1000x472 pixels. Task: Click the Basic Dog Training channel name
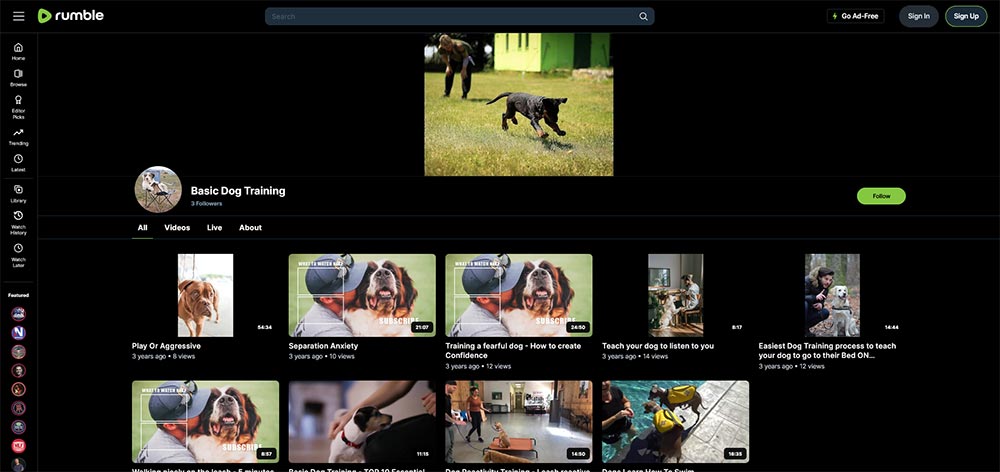click(x=238, y=191)
